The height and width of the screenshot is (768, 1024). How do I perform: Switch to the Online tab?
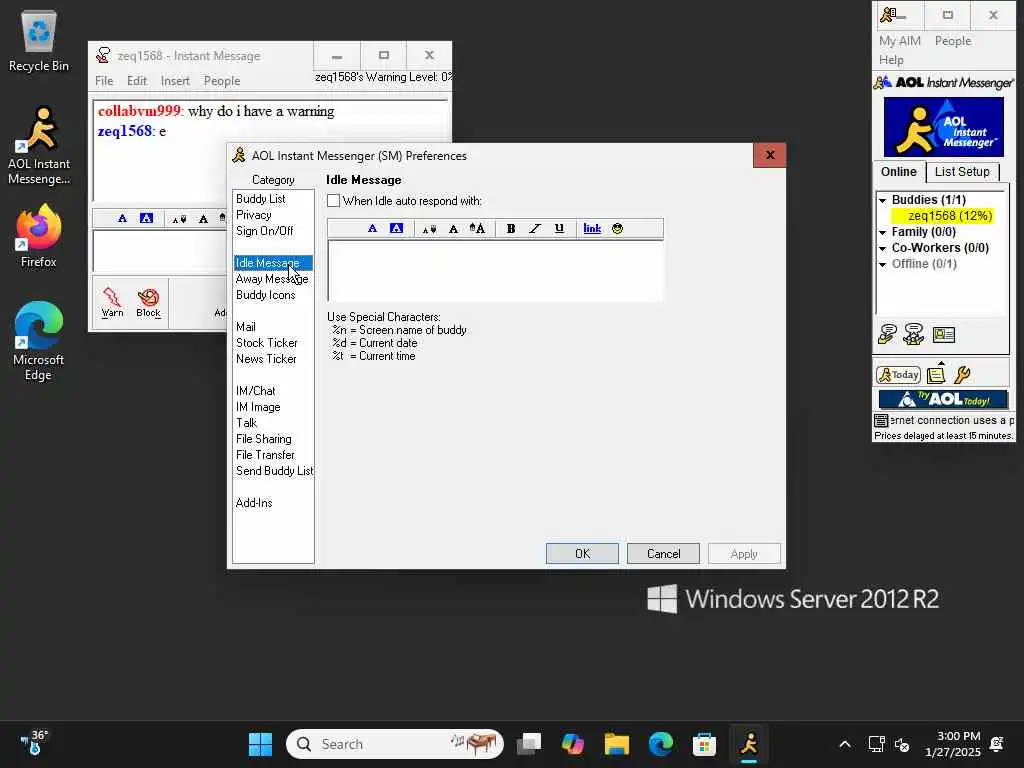[899, 172]
